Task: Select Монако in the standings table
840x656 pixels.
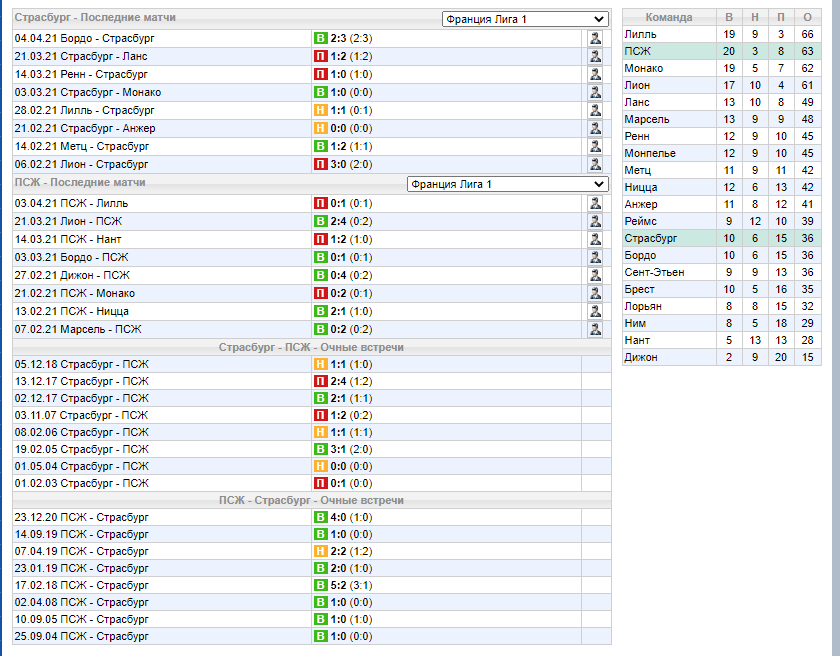Action: coord(722,68)
